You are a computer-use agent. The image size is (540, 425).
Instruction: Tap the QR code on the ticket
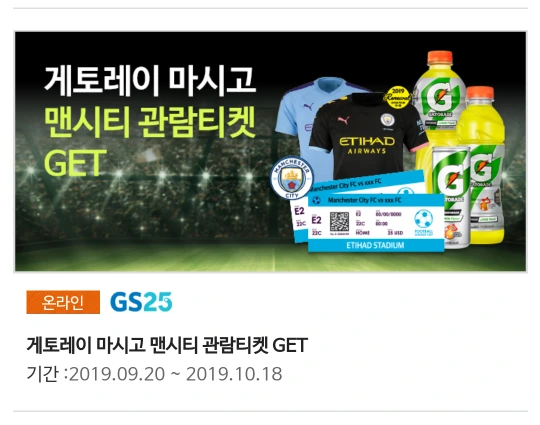(x=339, y=221)
